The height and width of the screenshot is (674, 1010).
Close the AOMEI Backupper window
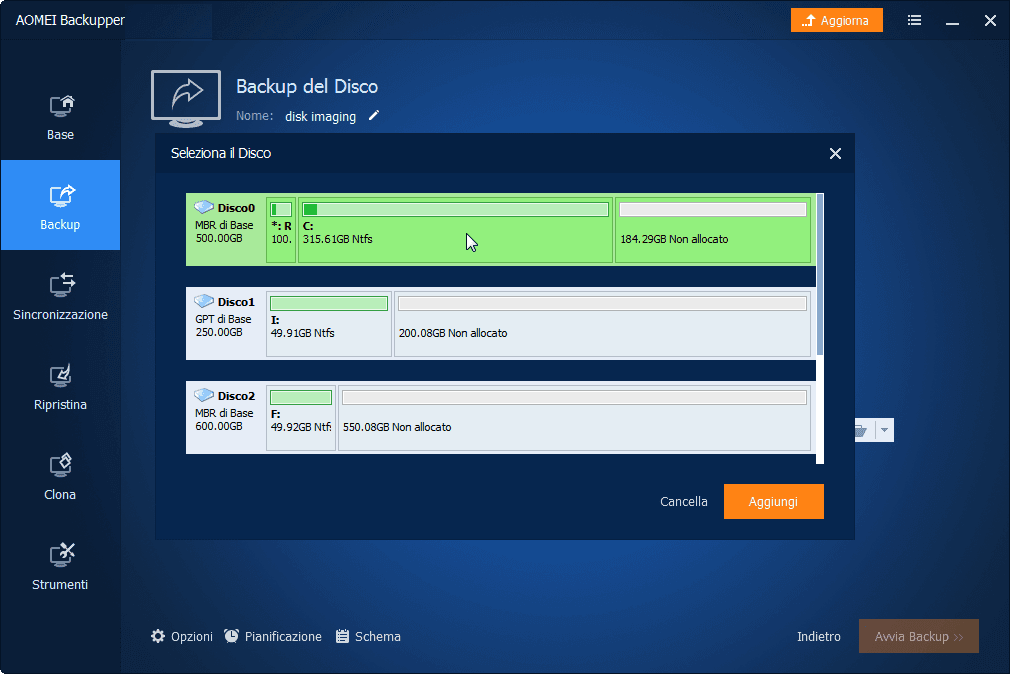click(x=990, y=21)
